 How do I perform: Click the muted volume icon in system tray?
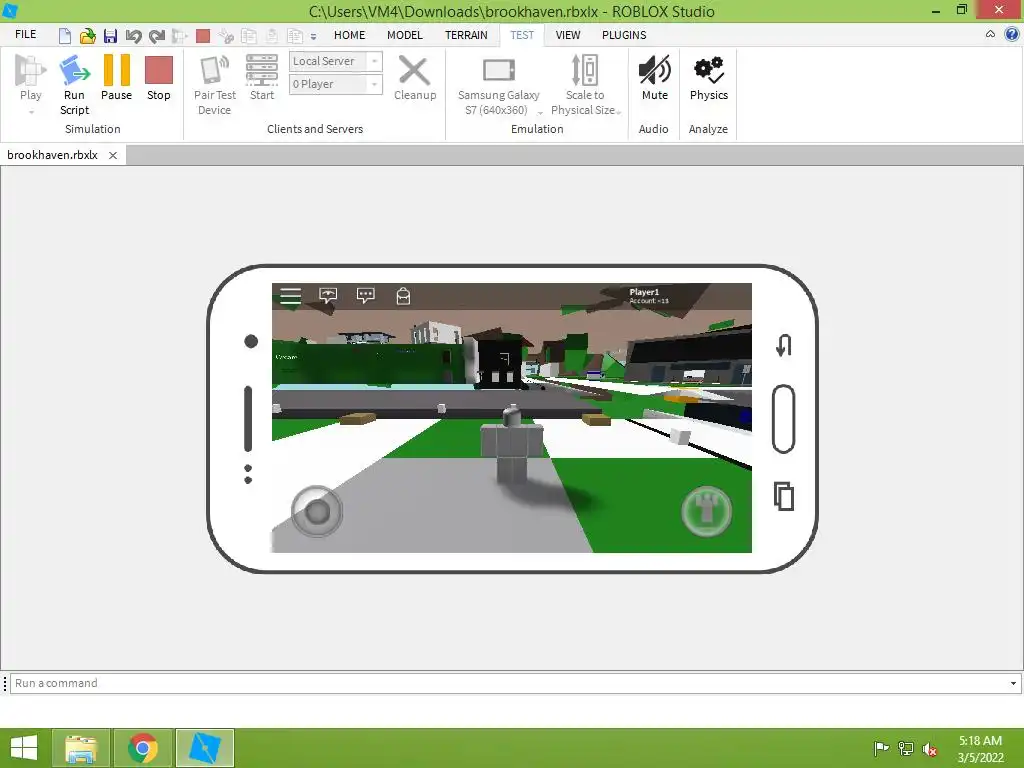(x=930, y=749)
